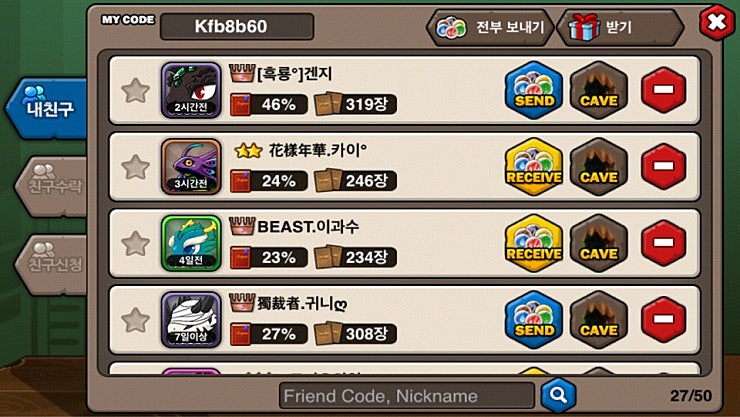
Task: Receive gems from BEAST.이과수
Action: (x=534, y=243)
